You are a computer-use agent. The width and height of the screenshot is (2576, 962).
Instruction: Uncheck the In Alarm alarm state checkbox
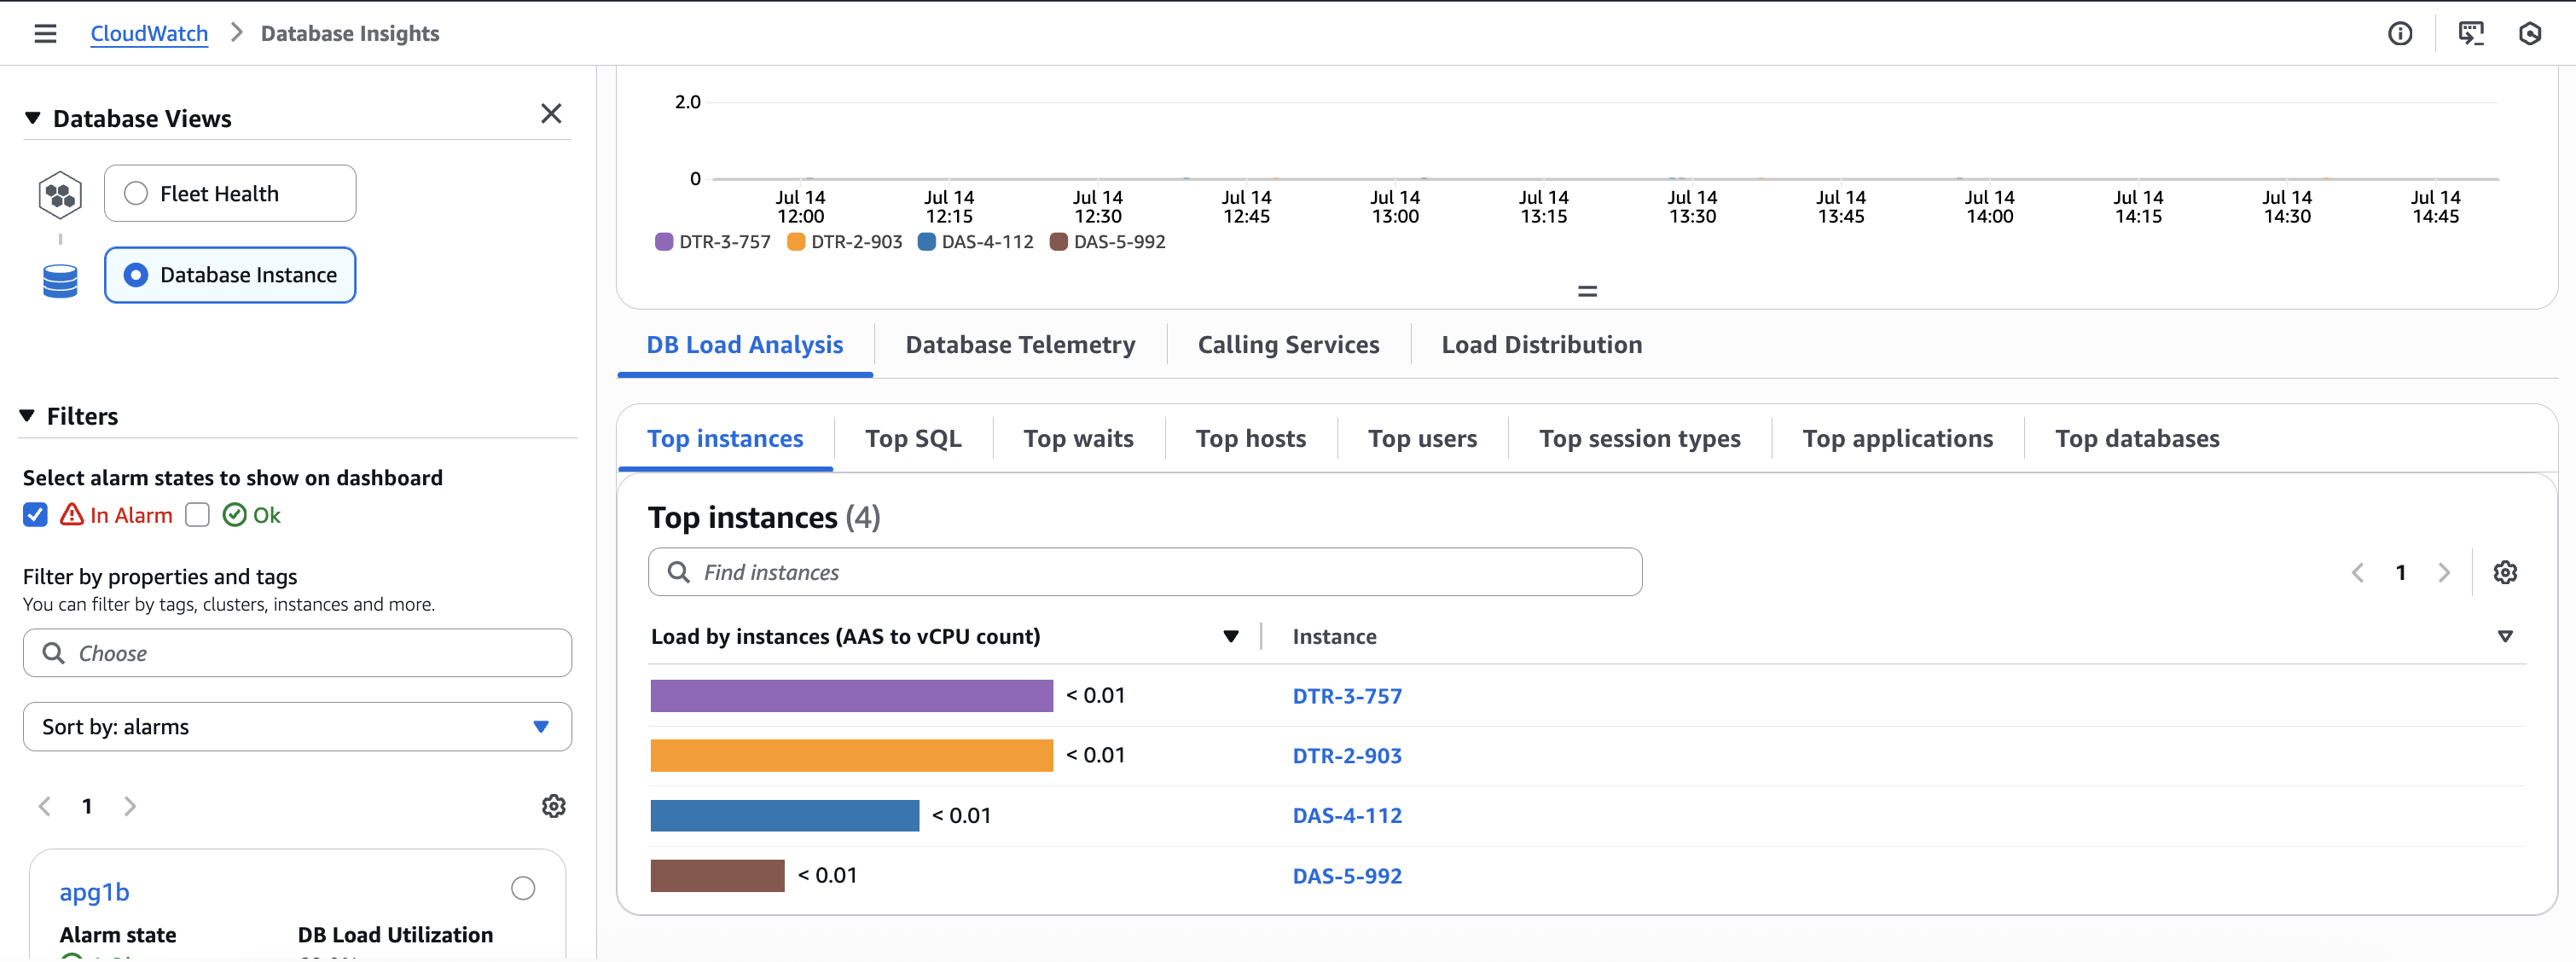click(x=35, y=514)
